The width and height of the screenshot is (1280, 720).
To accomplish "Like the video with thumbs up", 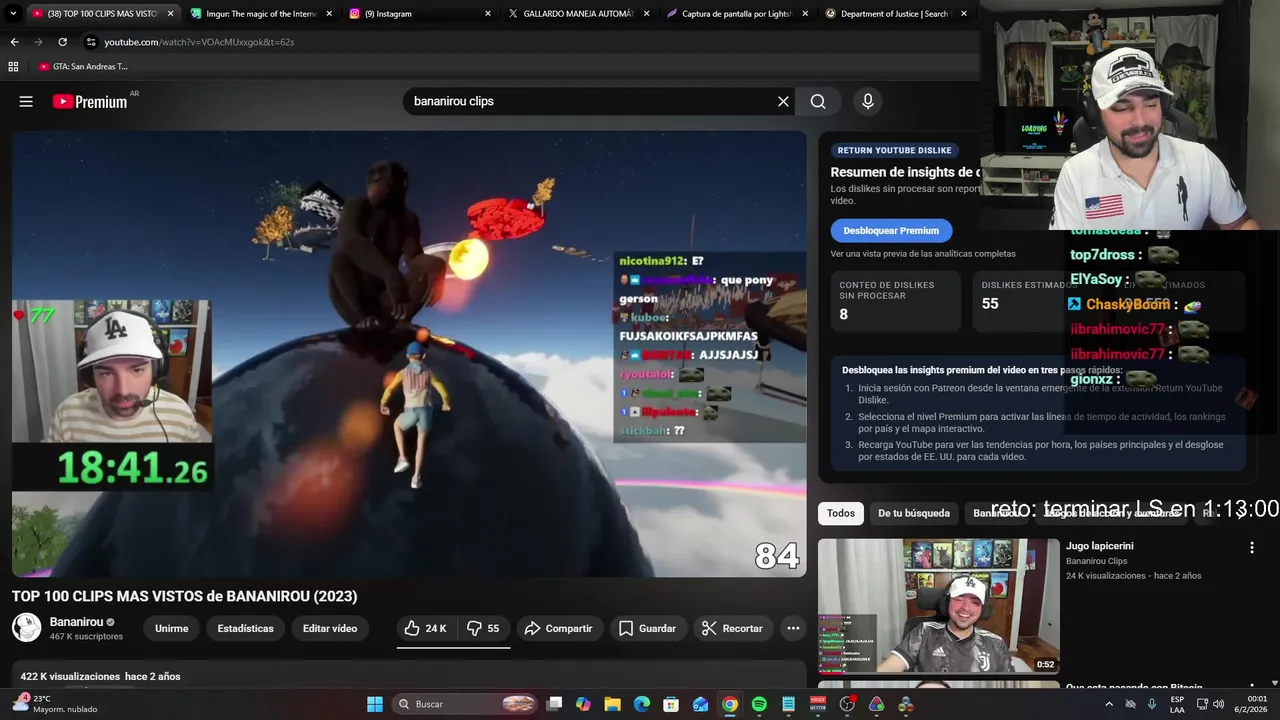I will 425,628.
